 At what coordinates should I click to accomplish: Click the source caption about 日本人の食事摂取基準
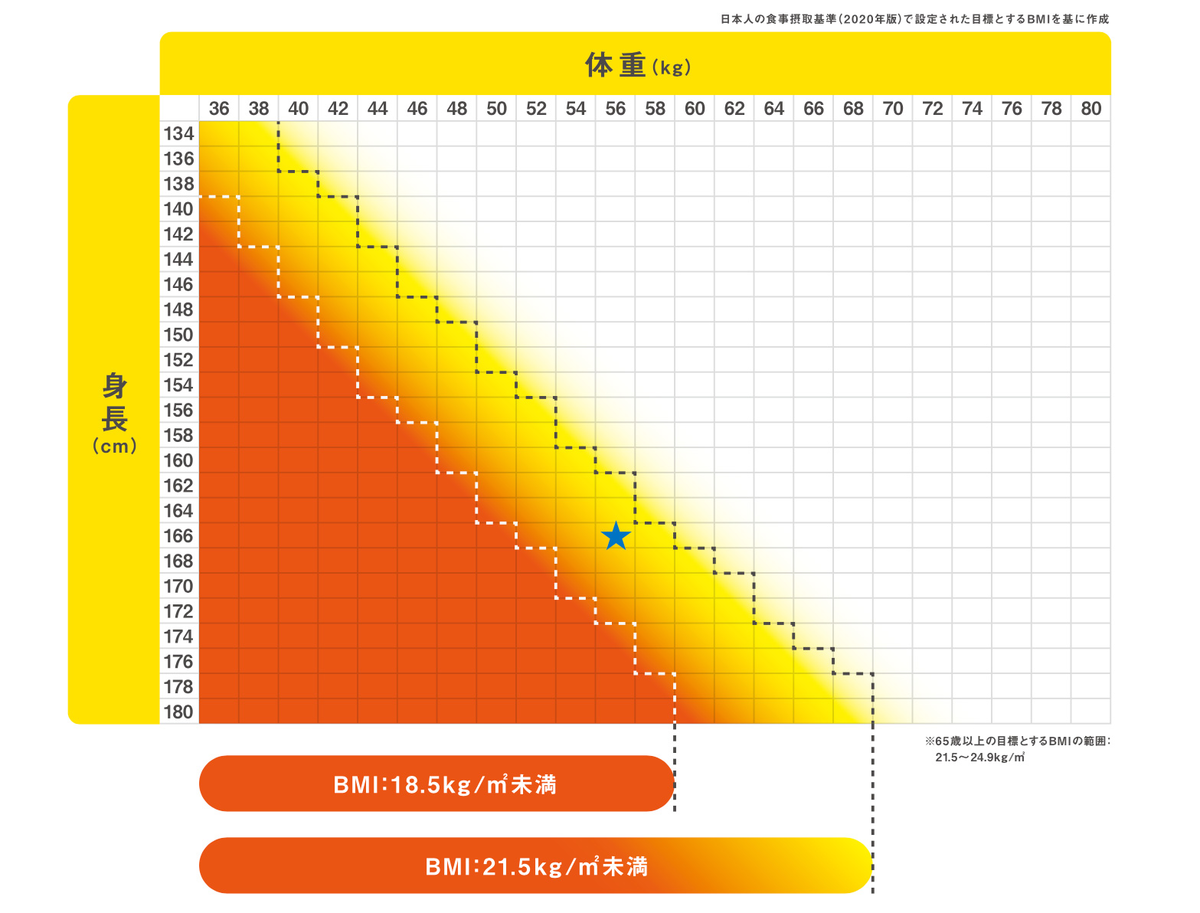pos(914,19)
